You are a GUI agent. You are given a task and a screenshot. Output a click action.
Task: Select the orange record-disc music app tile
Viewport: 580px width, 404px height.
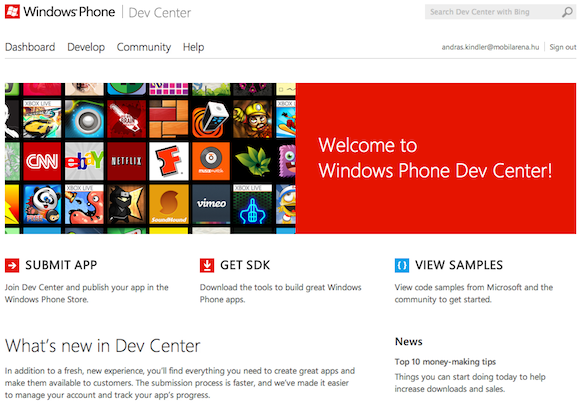pyautogui.click(x=211, y=161)
